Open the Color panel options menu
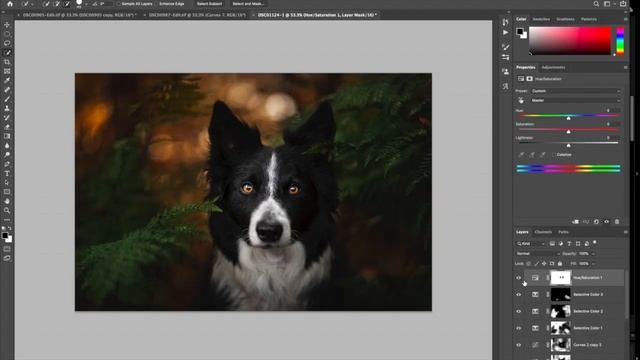The height and width of the screenshot is (360, 640). (x=625, y=19)
